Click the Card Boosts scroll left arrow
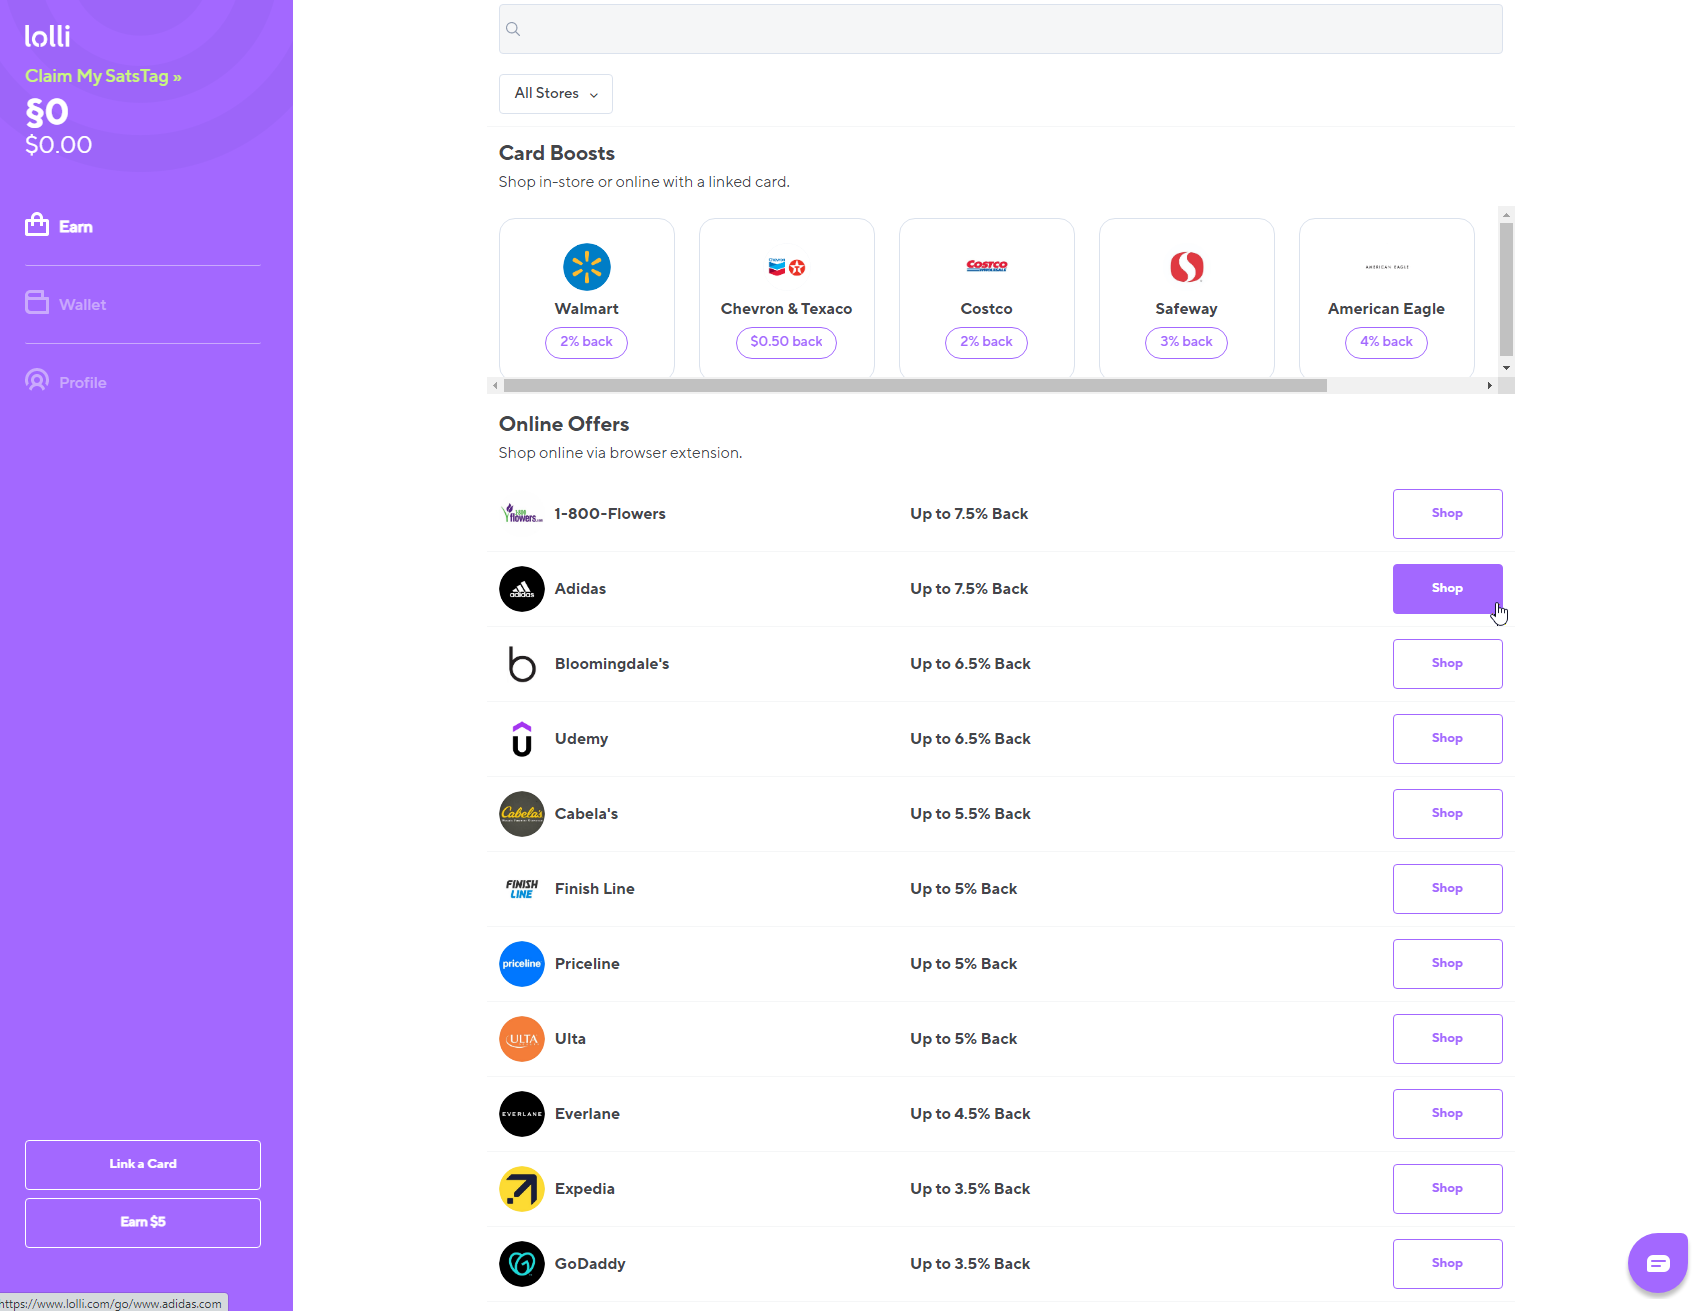 pos(495,386)
